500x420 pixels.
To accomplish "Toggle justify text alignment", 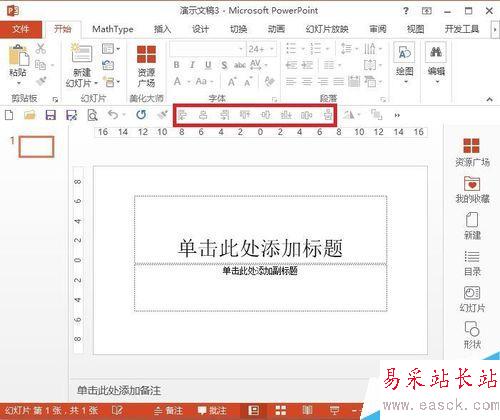I will click(x=338, y=81).
